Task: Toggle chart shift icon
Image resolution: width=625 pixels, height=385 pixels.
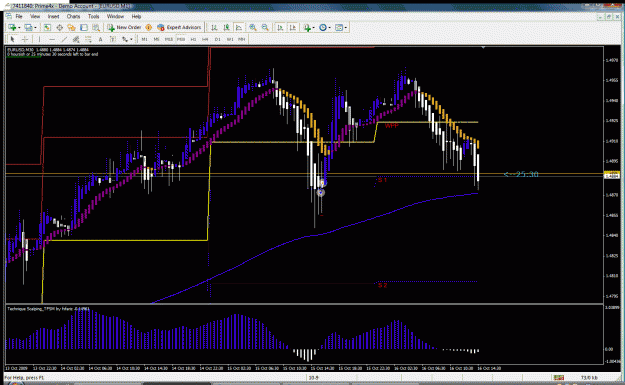Action: click(293, 27)
